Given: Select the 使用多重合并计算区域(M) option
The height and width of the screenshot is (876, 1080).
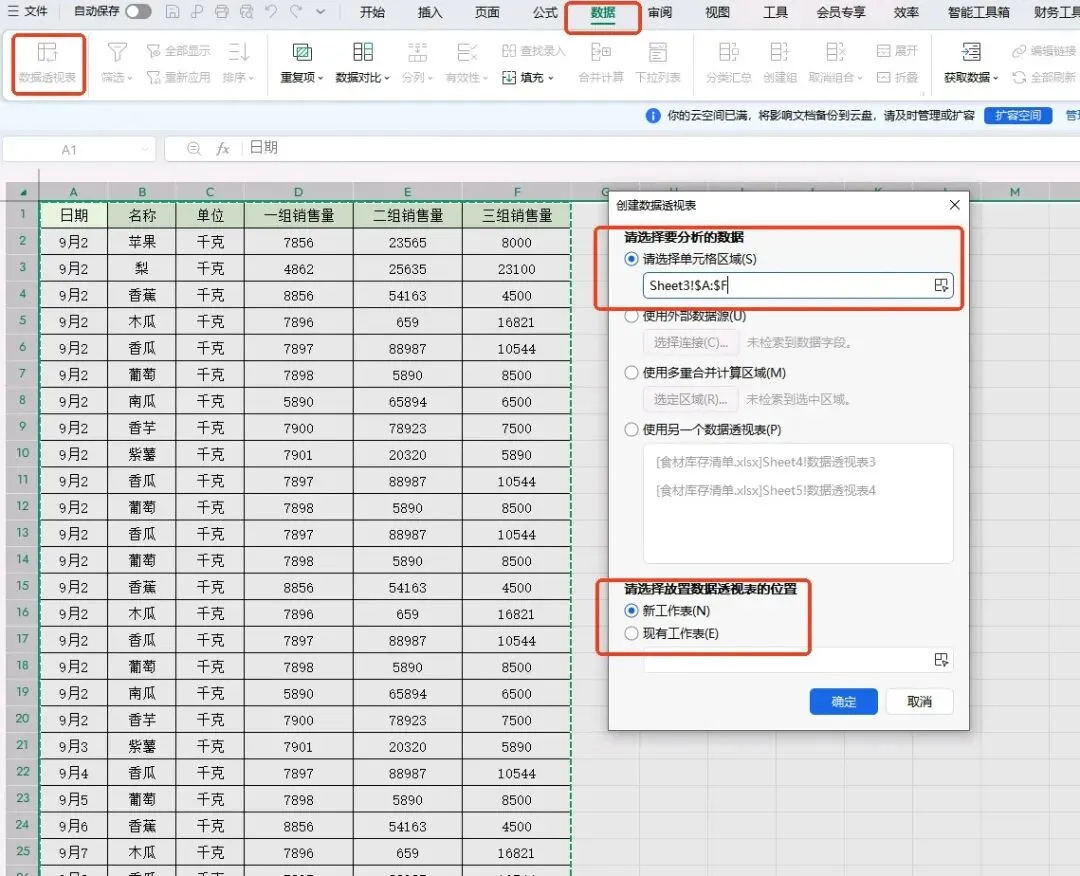Looking at the screenshot, I should pos(631,373).
